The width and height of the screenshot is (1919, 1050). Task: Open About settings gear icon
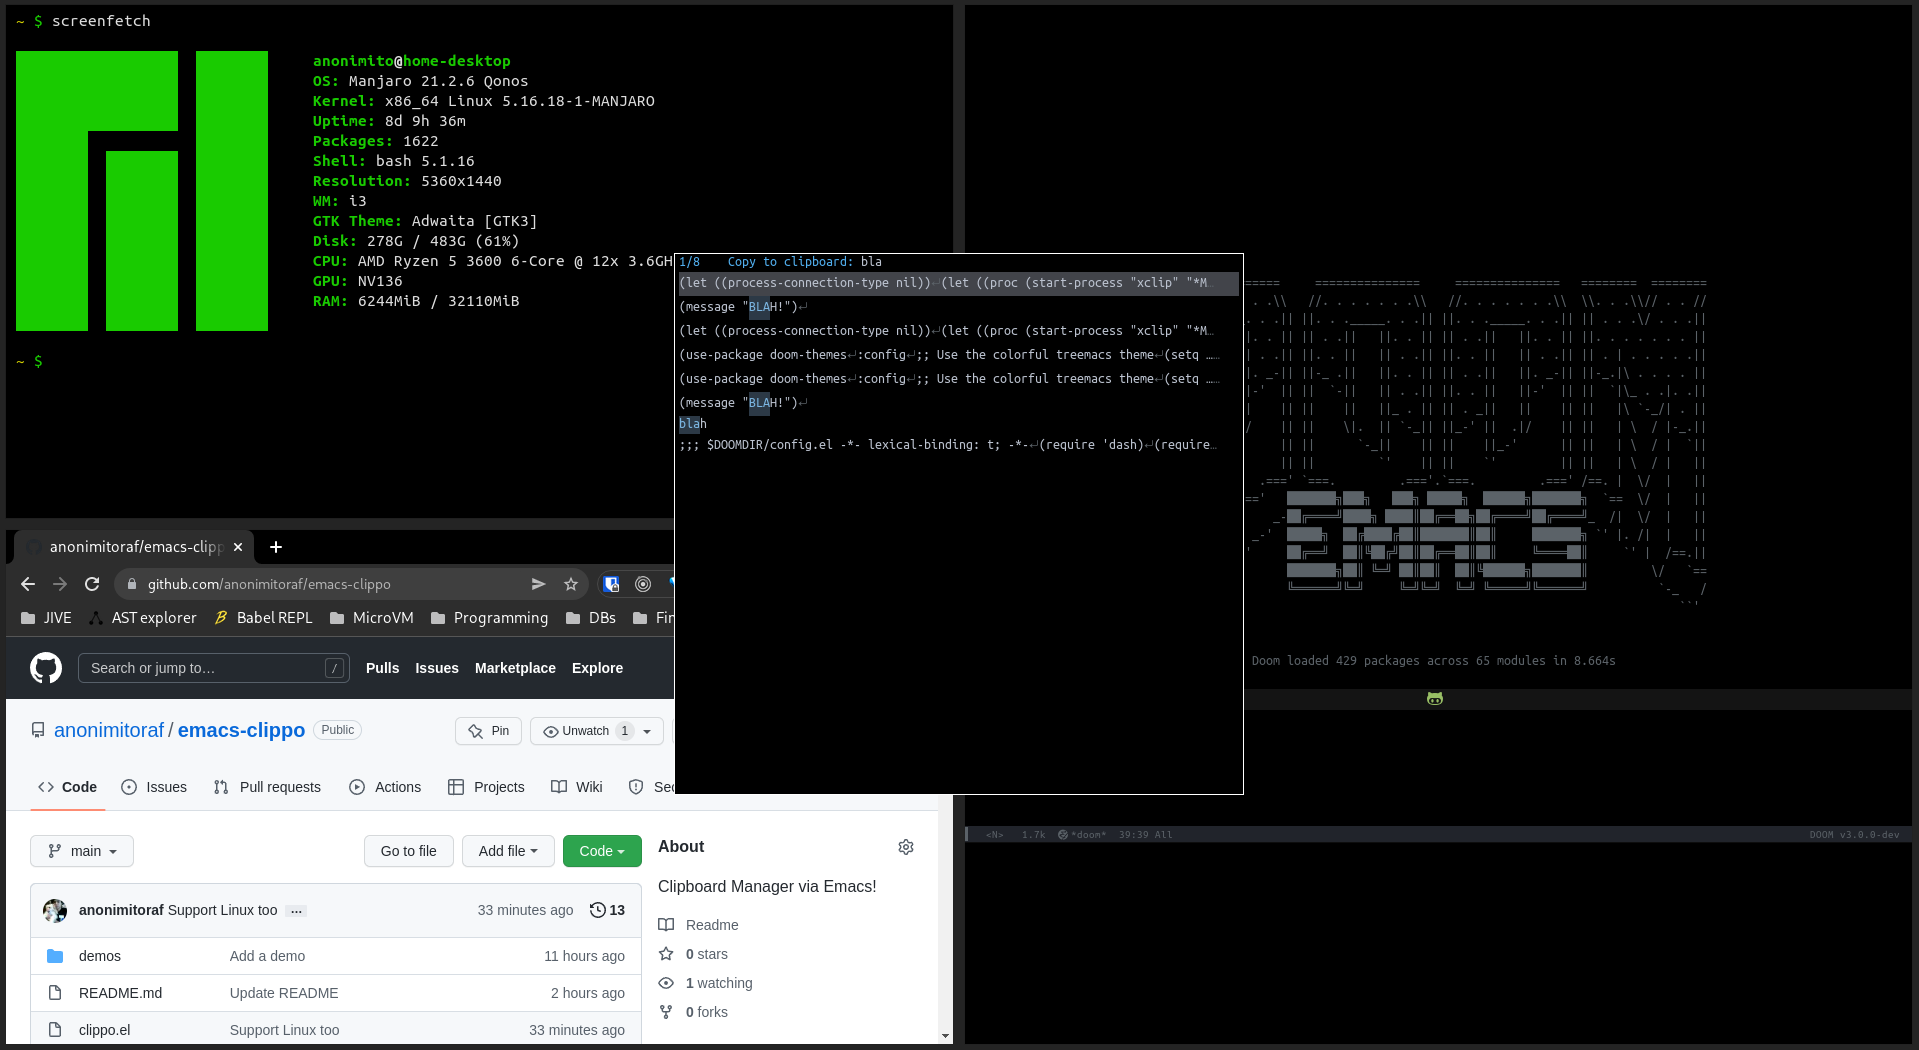906,847
